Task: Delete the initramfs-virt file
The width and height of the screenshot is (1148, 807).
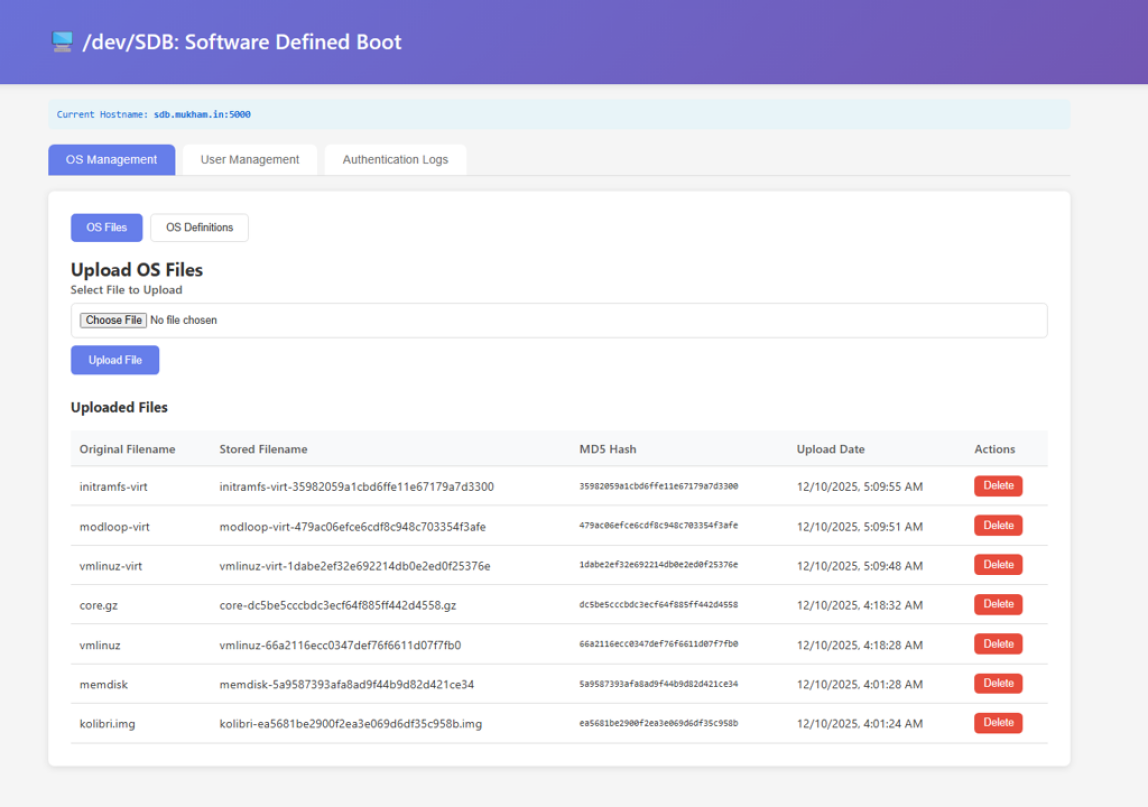Action: pyautogui.click(x=998, y=486)
